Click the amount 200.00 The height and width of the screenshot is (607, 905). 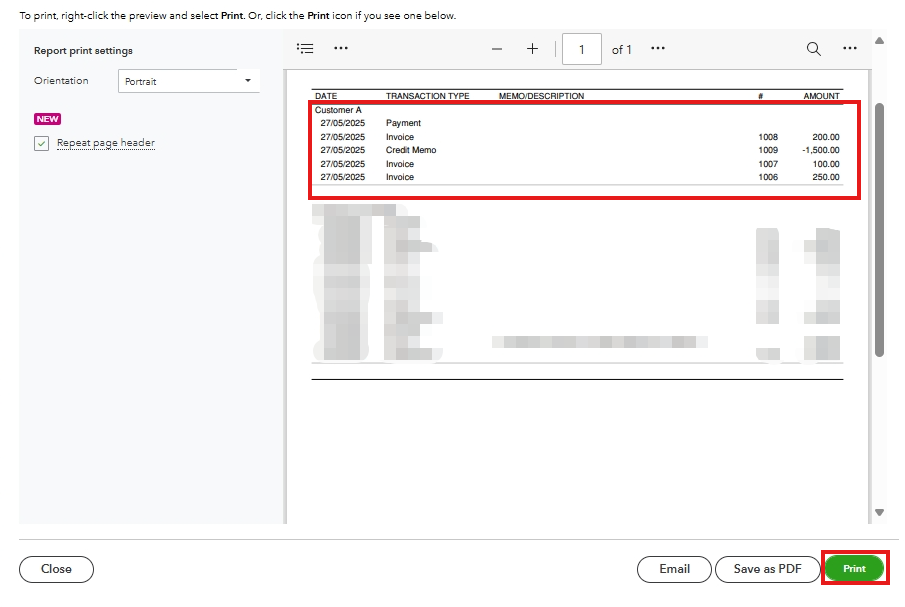coord(826,137)
